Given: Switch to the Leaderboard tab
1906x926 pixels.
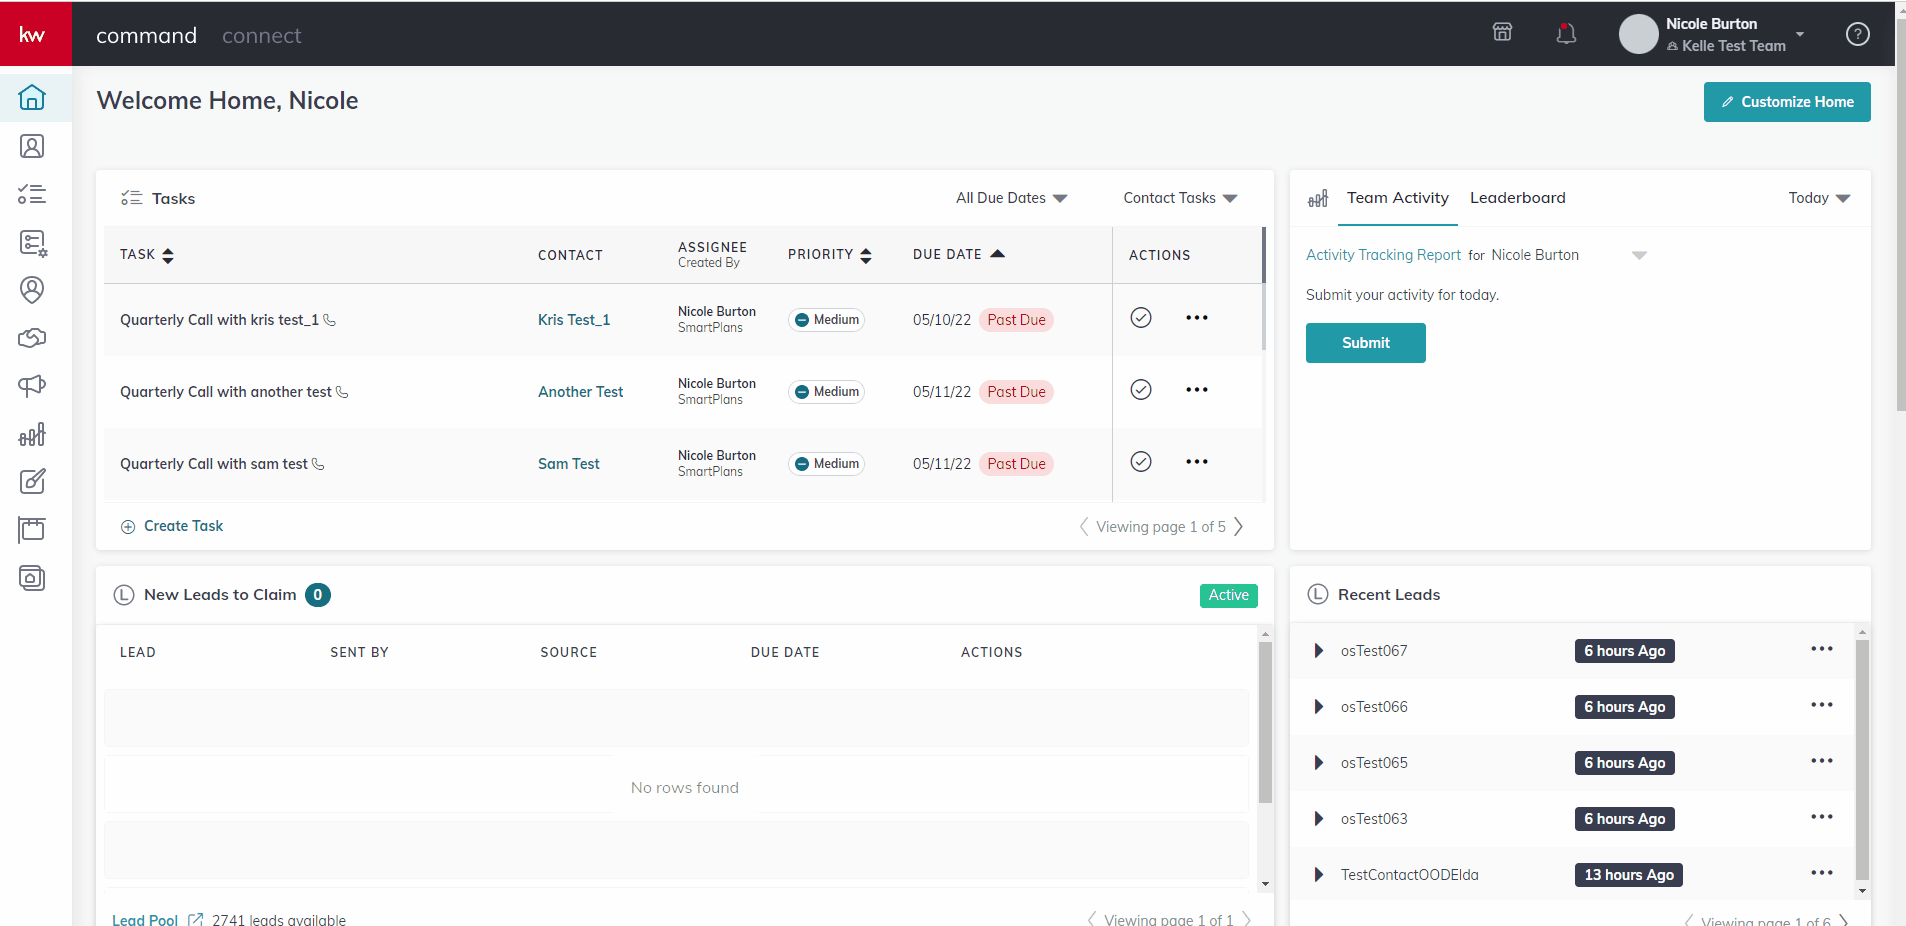Looking at the screenshot, I should tap(1517, 198).
